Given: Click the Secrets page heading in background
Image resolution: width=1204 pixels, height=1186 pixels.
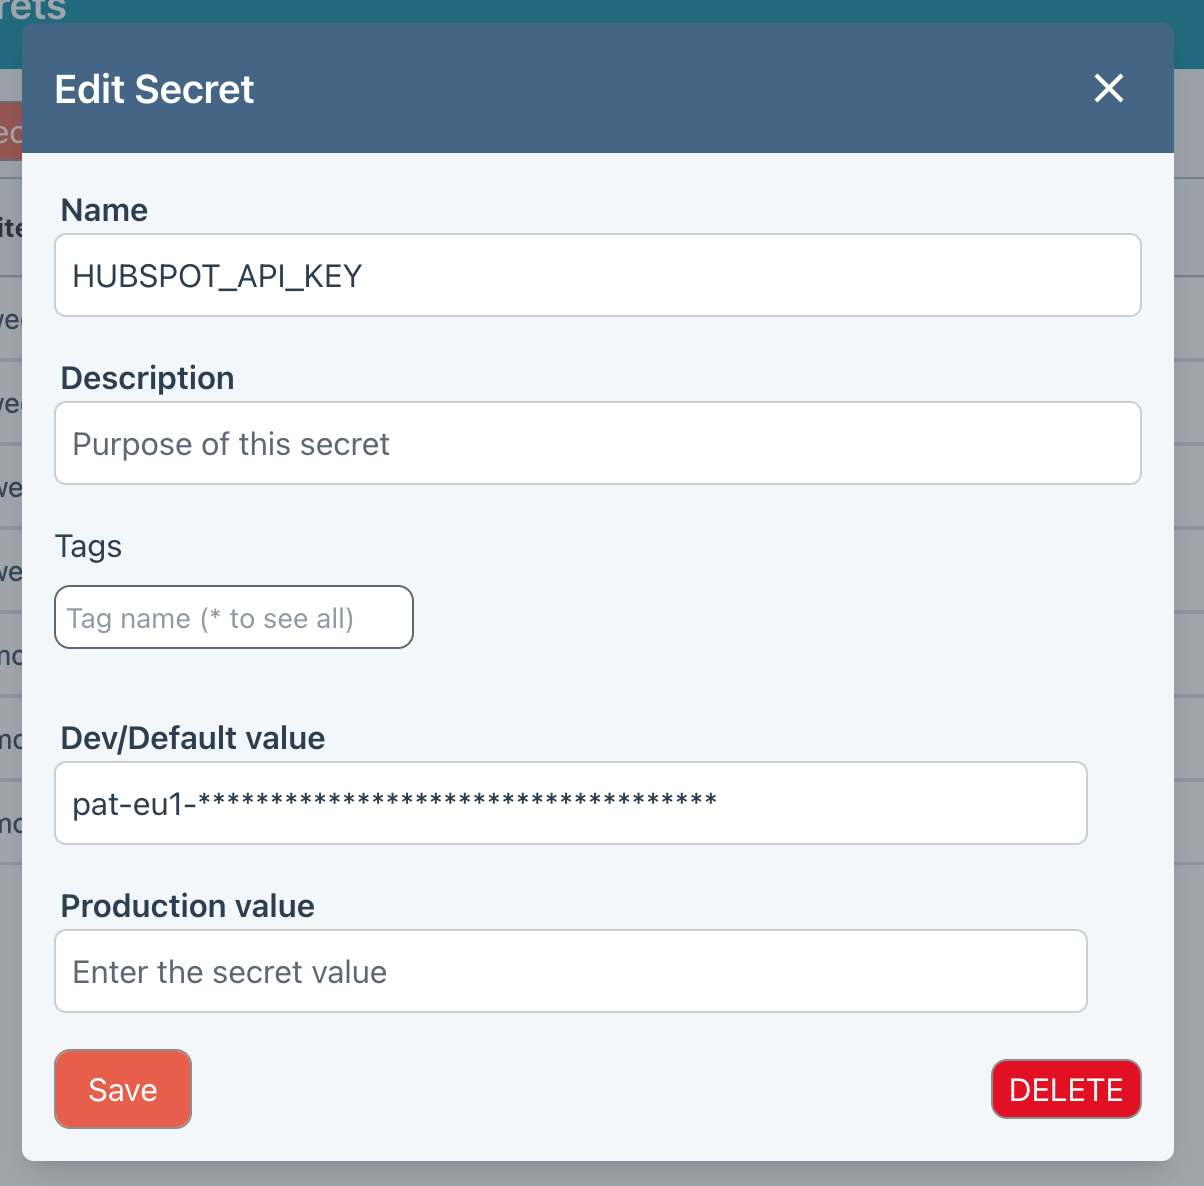Looking at the screenshot, I should click(33, 10).
